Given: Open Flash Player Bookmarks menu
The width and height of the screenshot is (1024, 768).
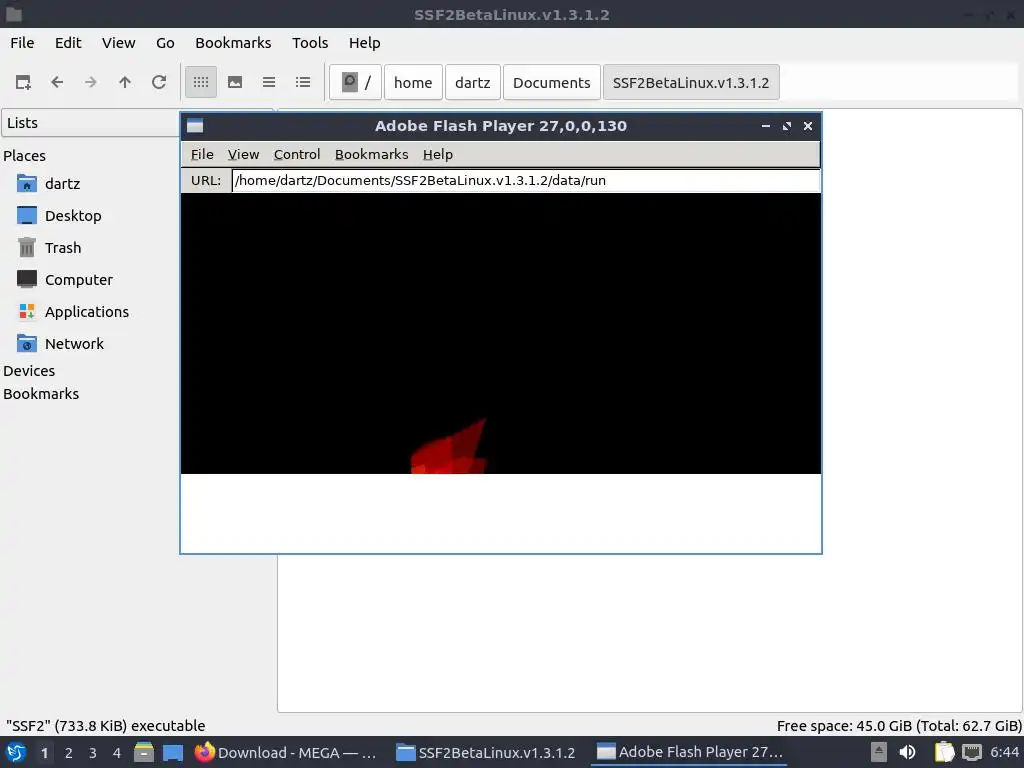Looking at the screenshot, I should (x=372, y=155).
